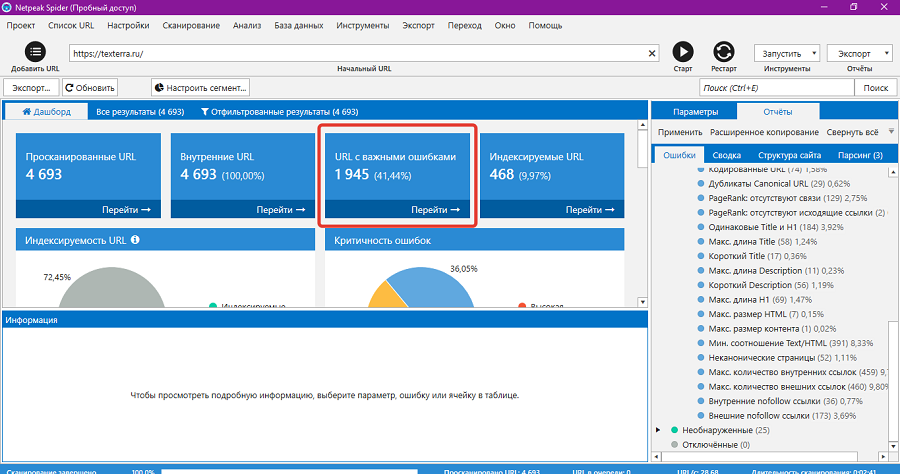Open the Парсинг (3) tab

pos(860,155)
